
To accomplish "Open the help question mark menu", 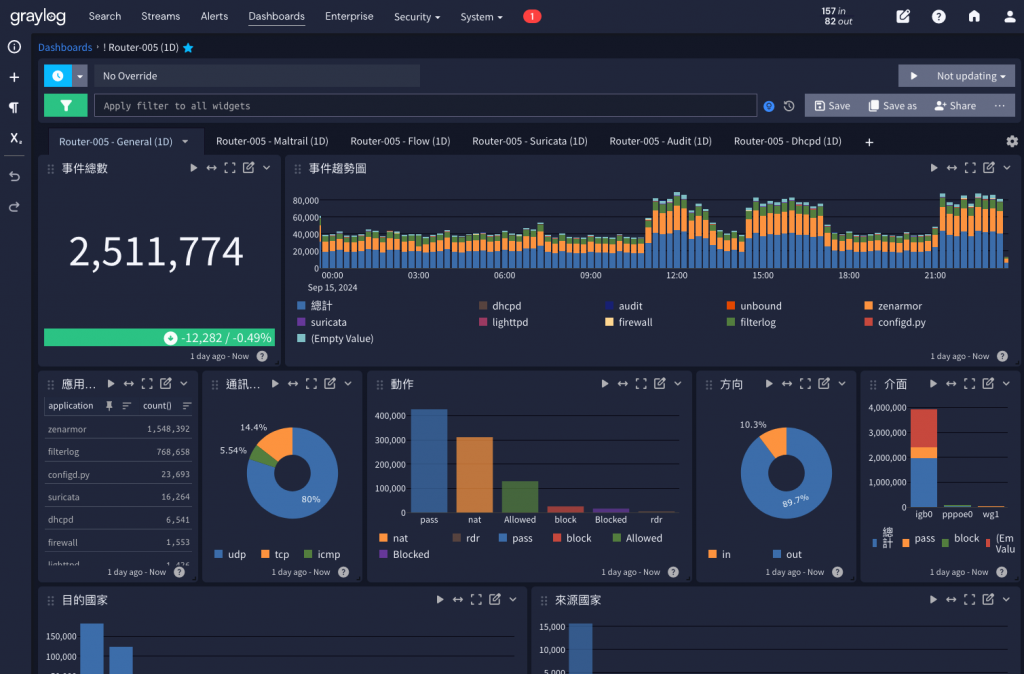I will 938,16.
